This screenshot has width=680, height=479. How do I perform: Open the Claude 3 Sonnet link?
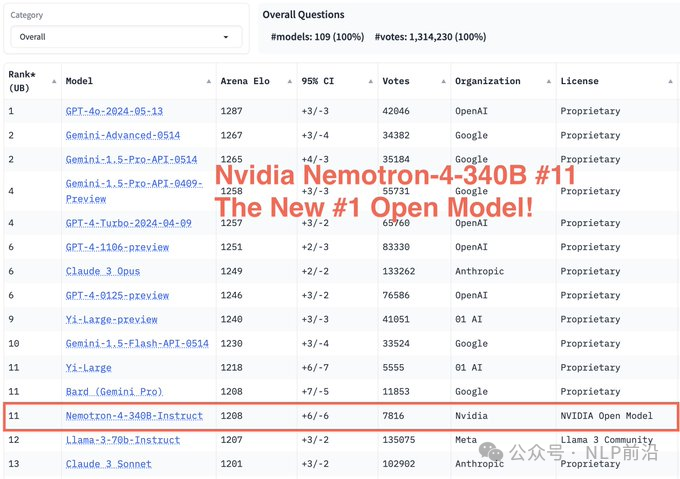pos(108,464)
